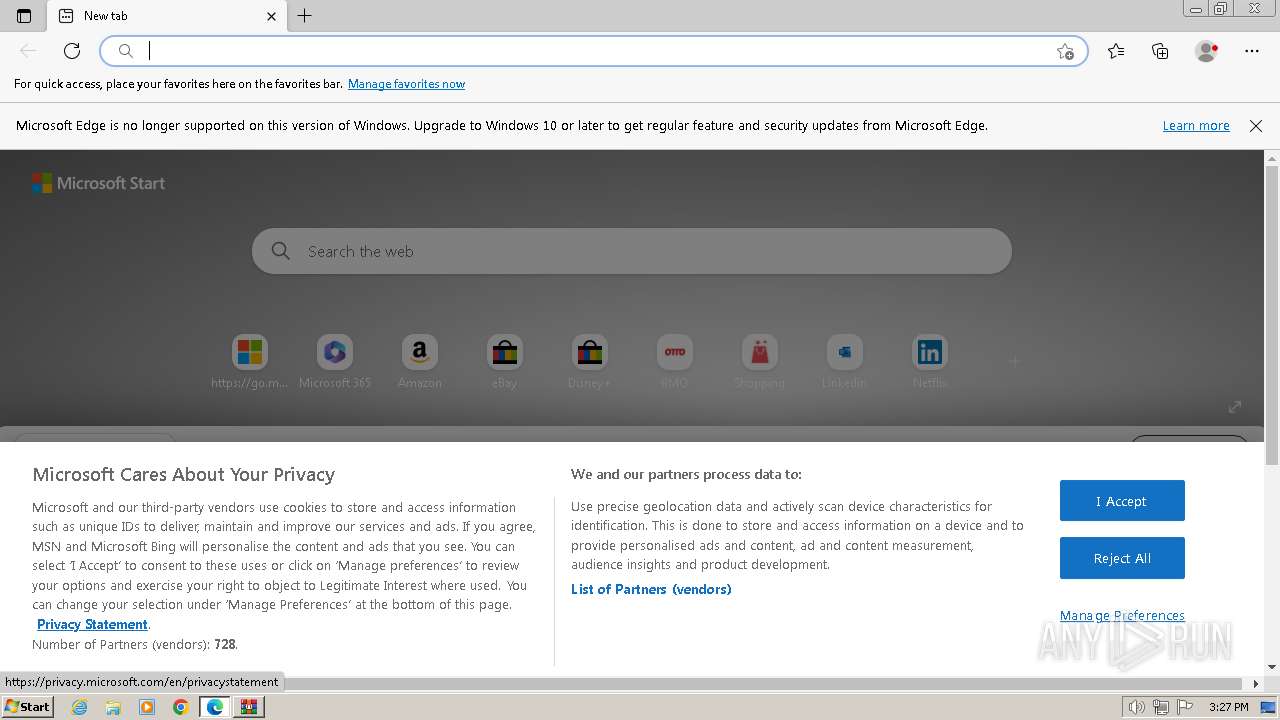Add a new quick link site

1014,361
